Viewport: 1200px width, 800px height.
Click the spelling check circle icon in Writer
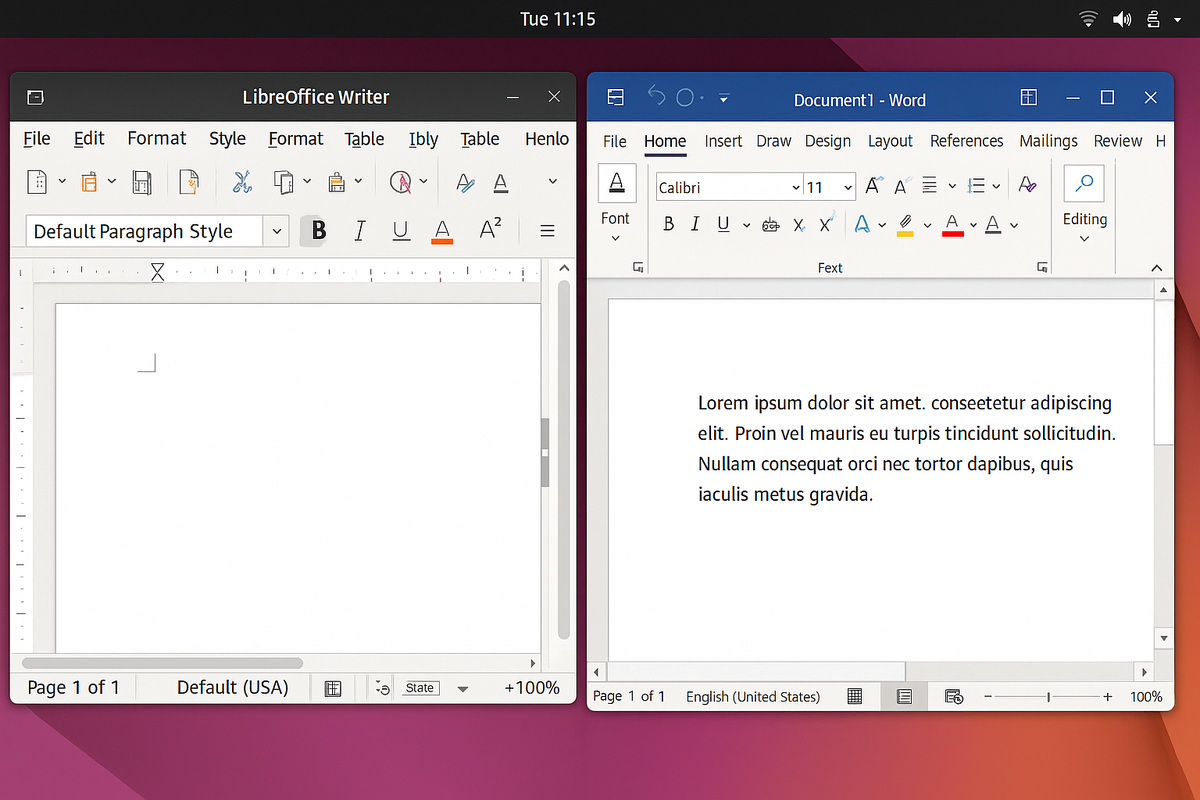click(401, 181)
